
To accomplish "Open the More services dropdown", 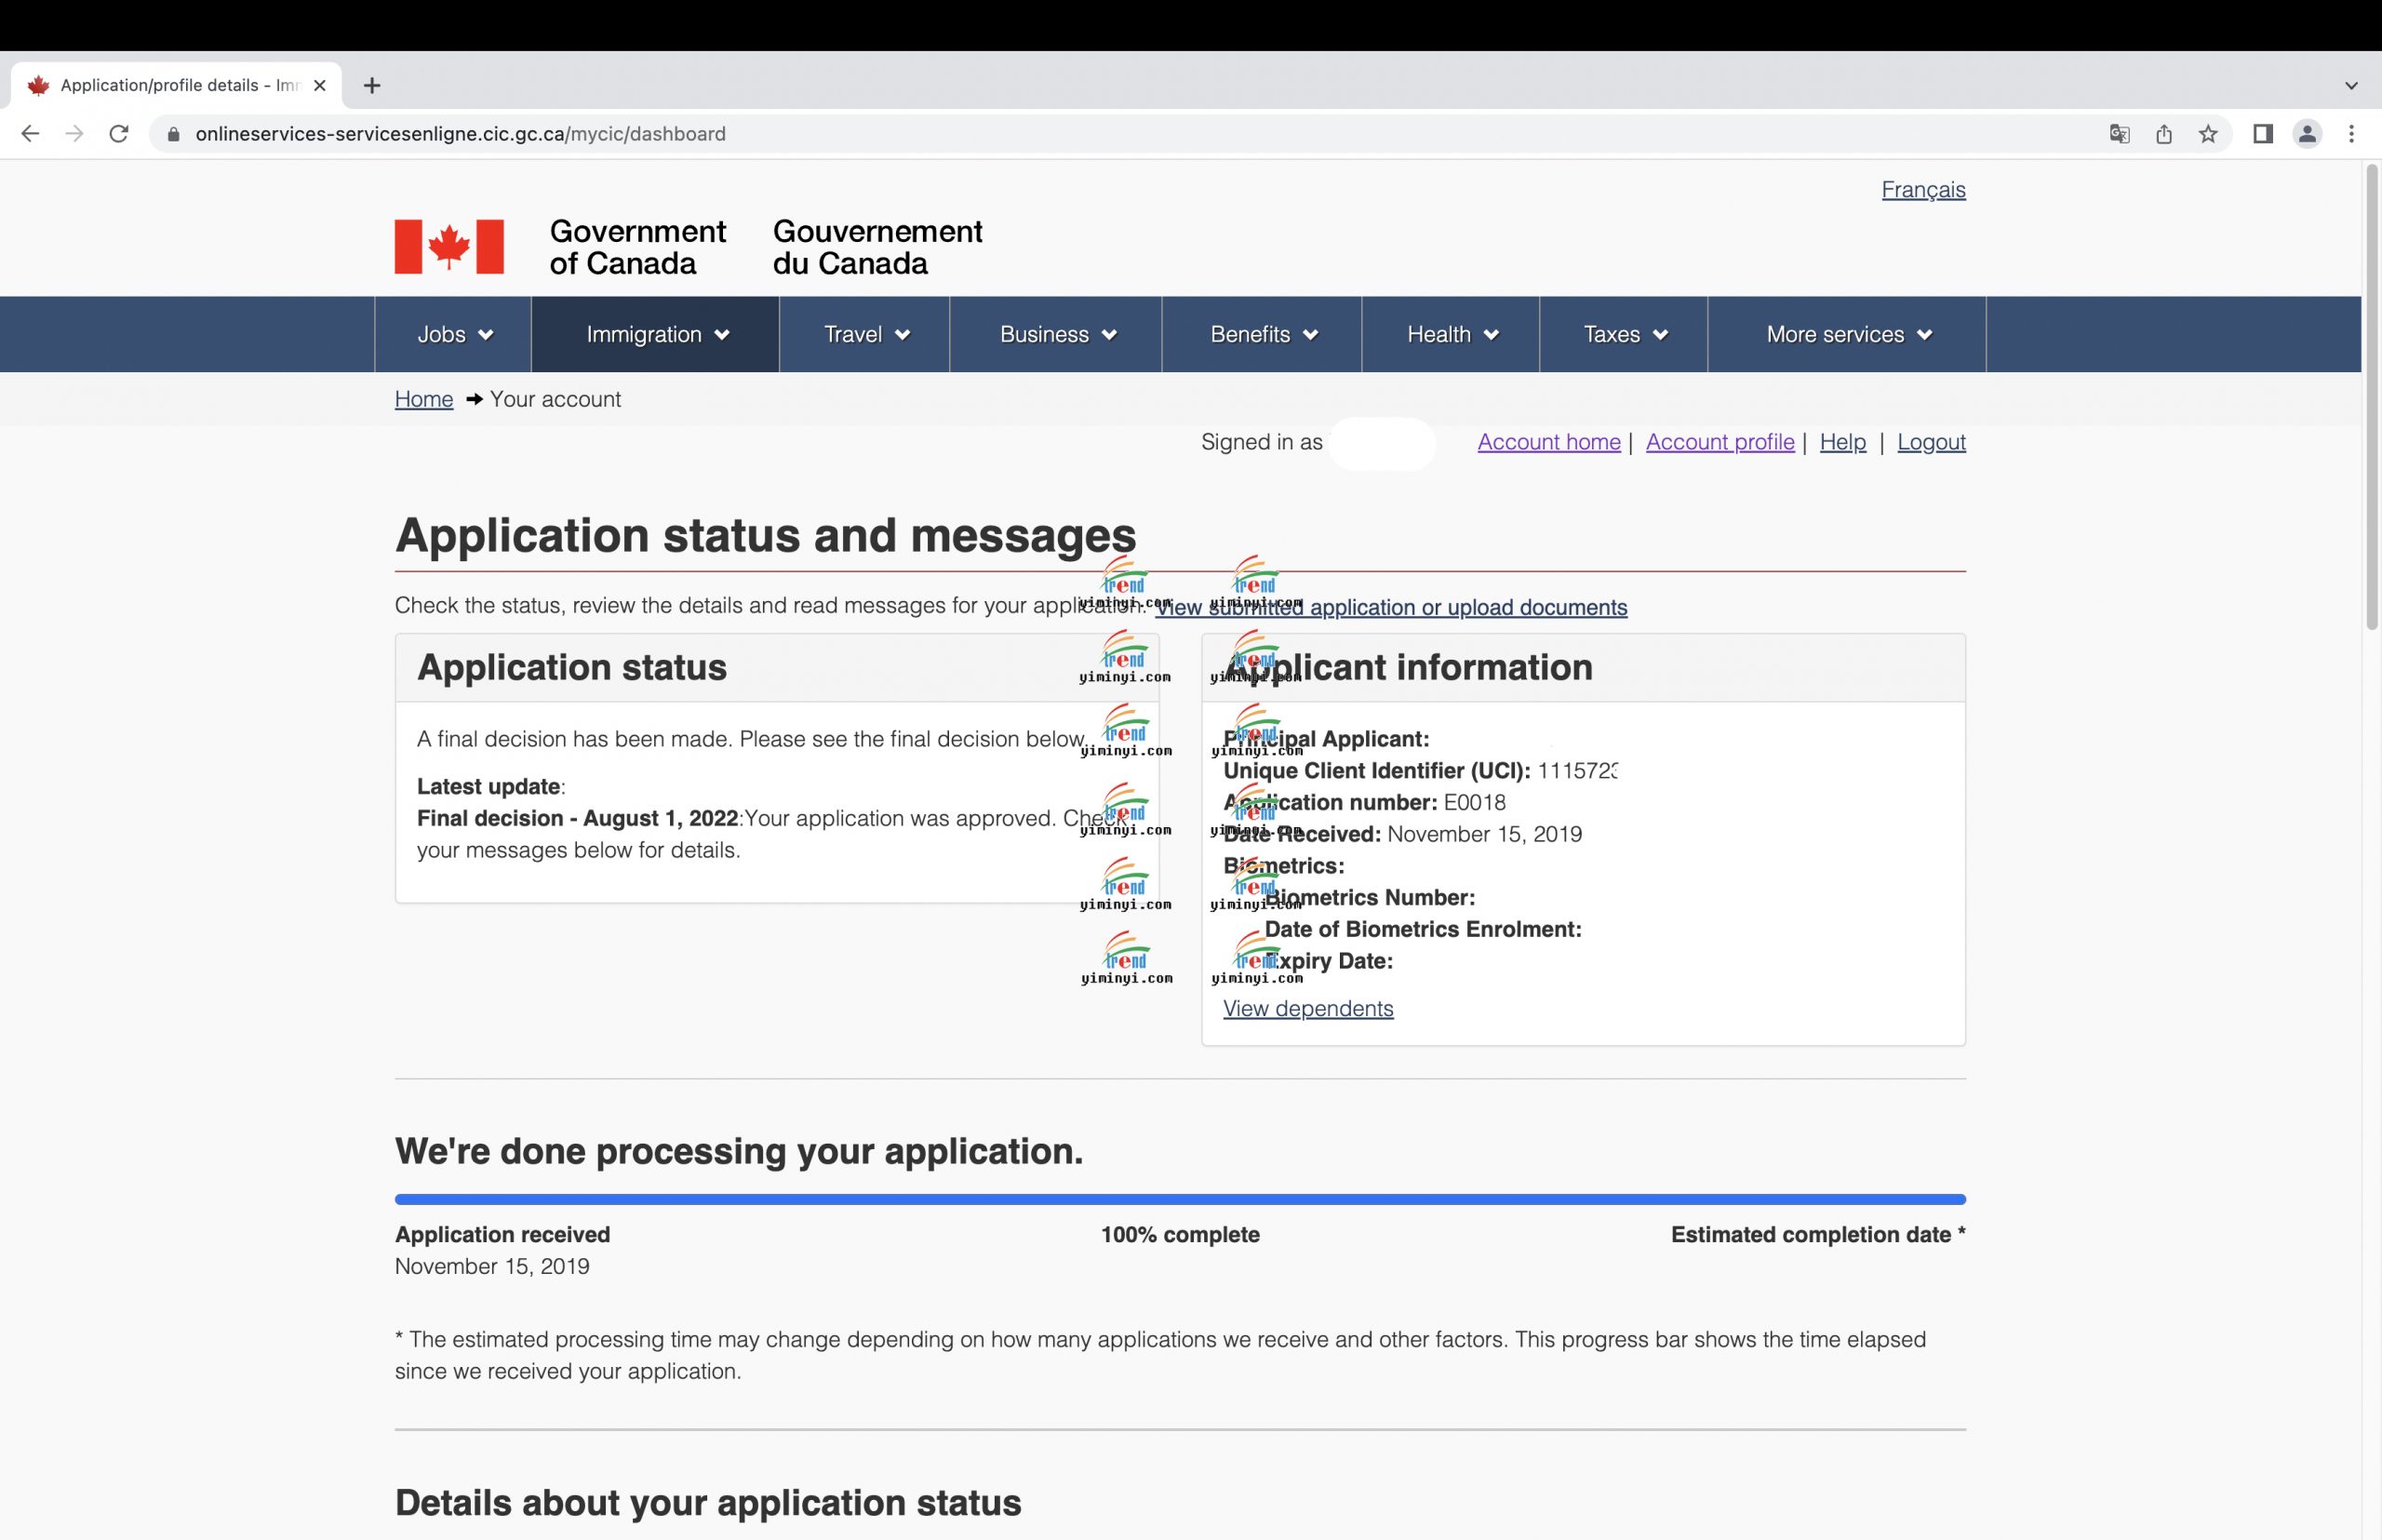I will (x=1847, y=335).
